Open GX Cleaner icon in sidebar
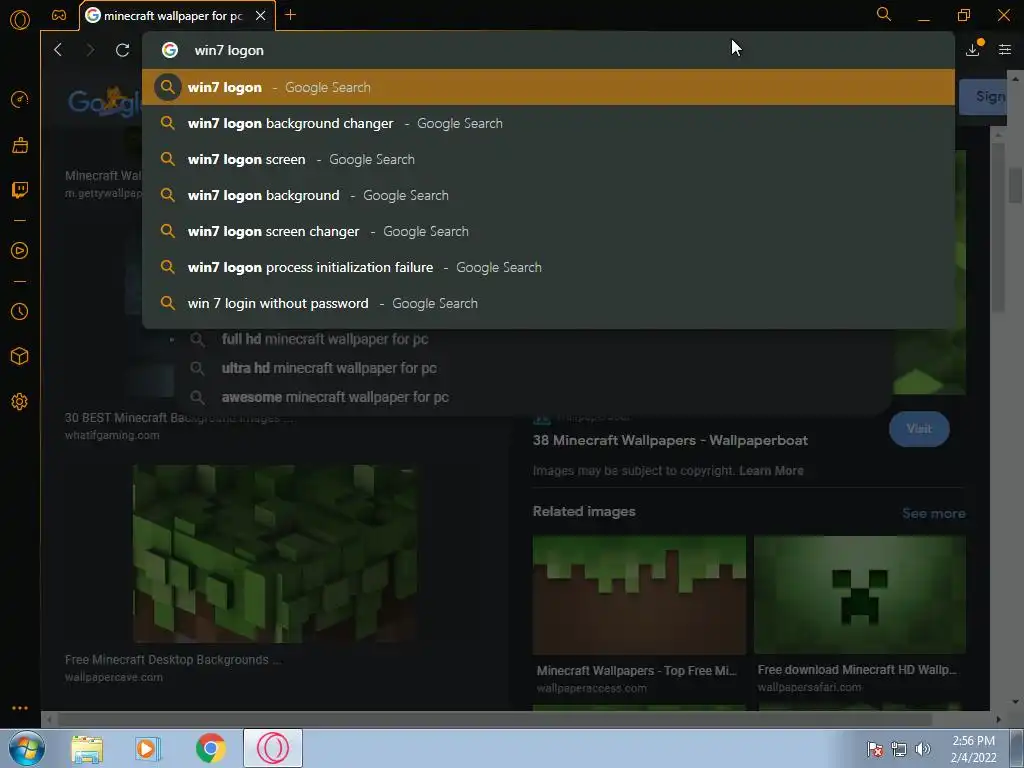 click(20, 145)
